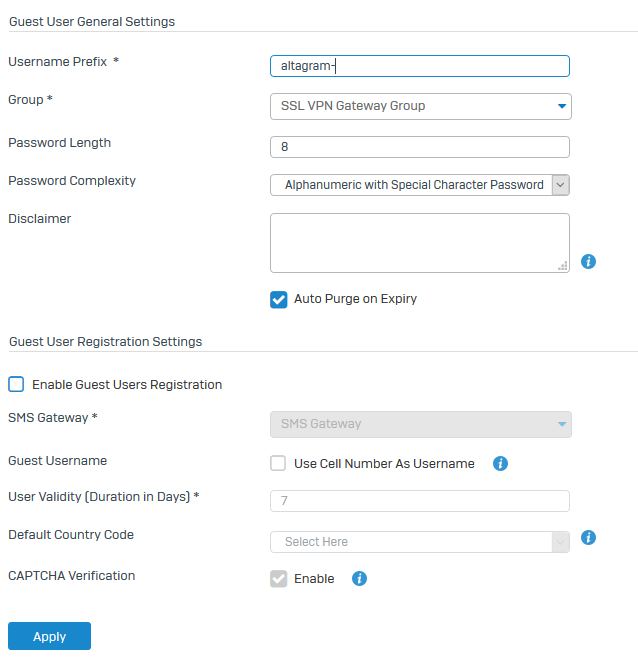Click inside the Disclaimer text area
Screen dimensions: 638x658
pos(420,242)
